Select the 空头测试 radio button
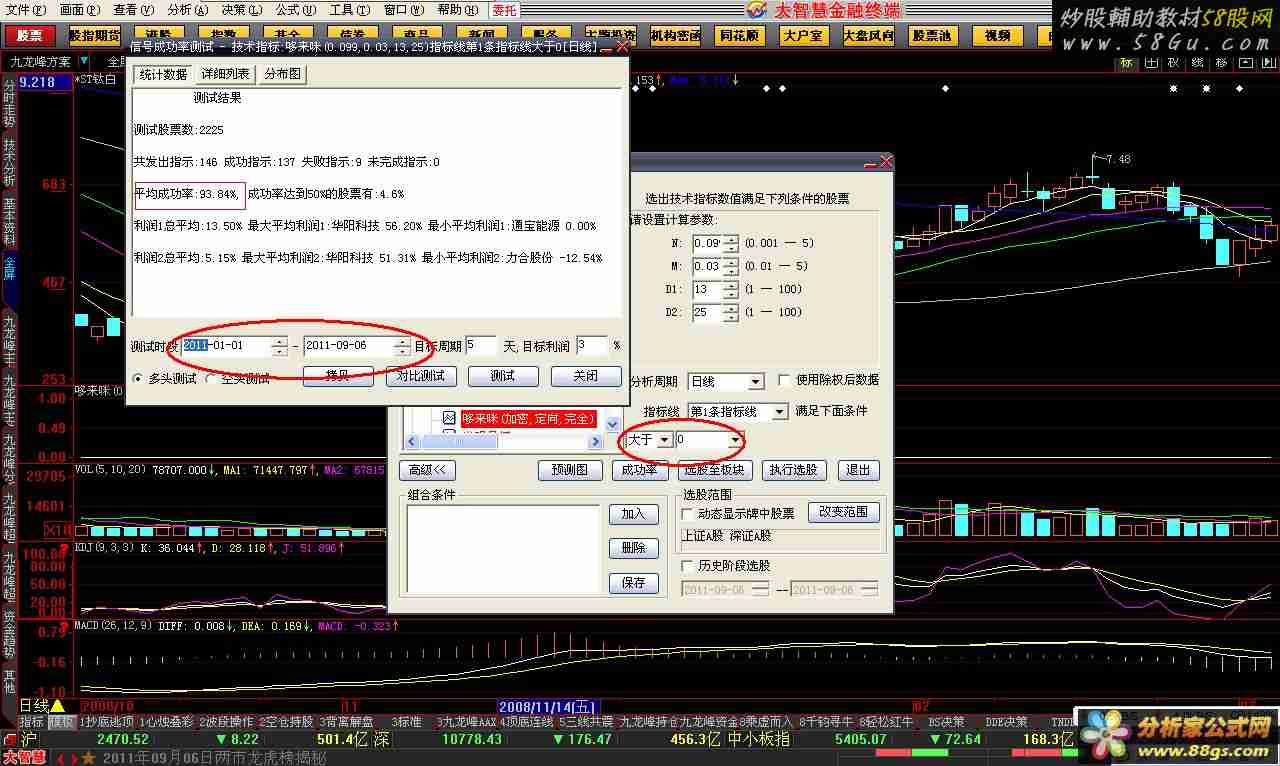The image size is (1280, 766). coord(212,379)
